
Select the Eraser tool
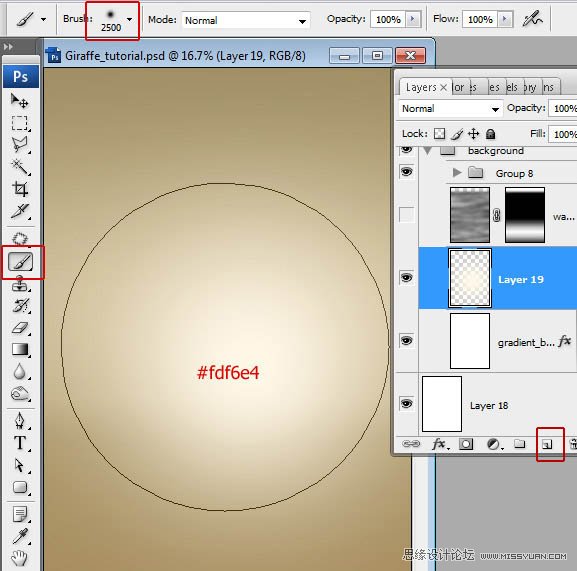click(20, 327)
